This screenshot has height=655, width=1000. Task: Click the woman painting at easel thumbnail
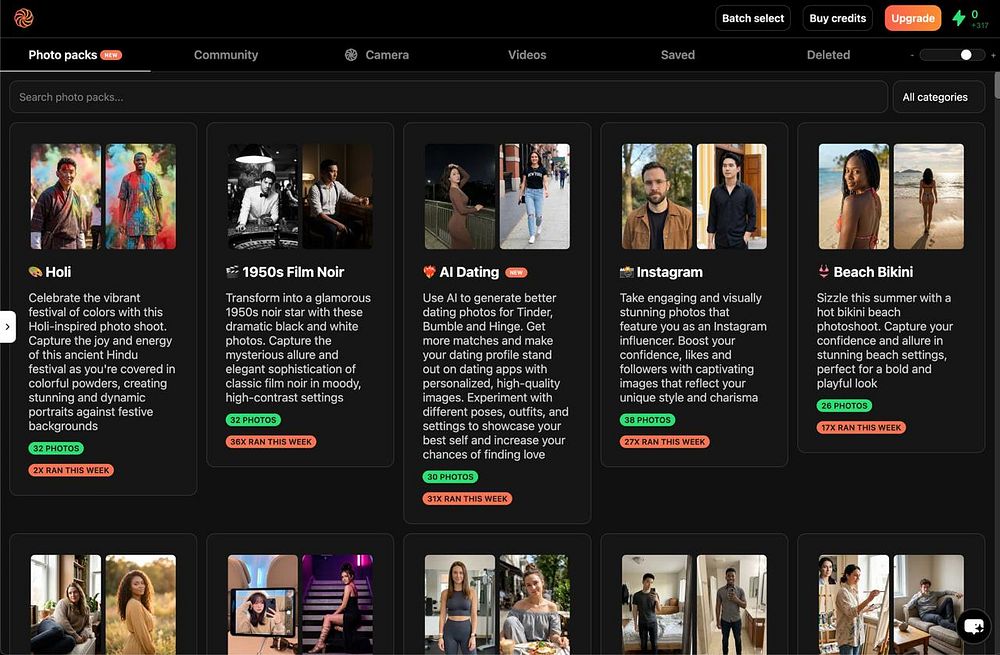tap(854, 605)
